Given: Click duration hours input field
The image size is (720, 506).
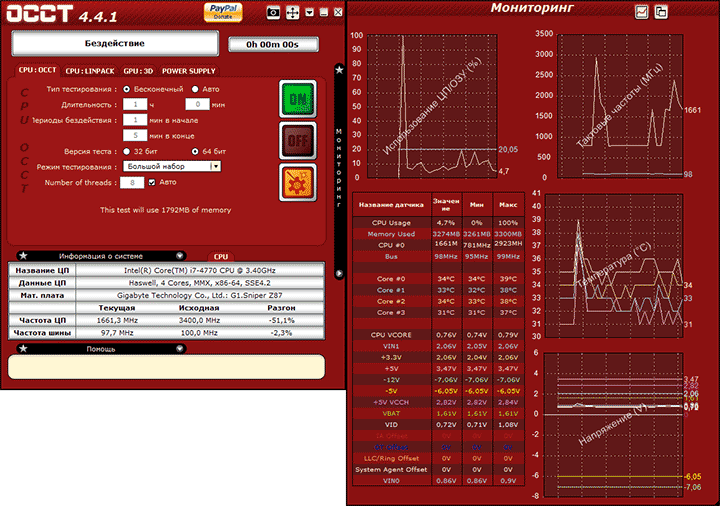Looking at the screenshot, I should pos(135,104).
